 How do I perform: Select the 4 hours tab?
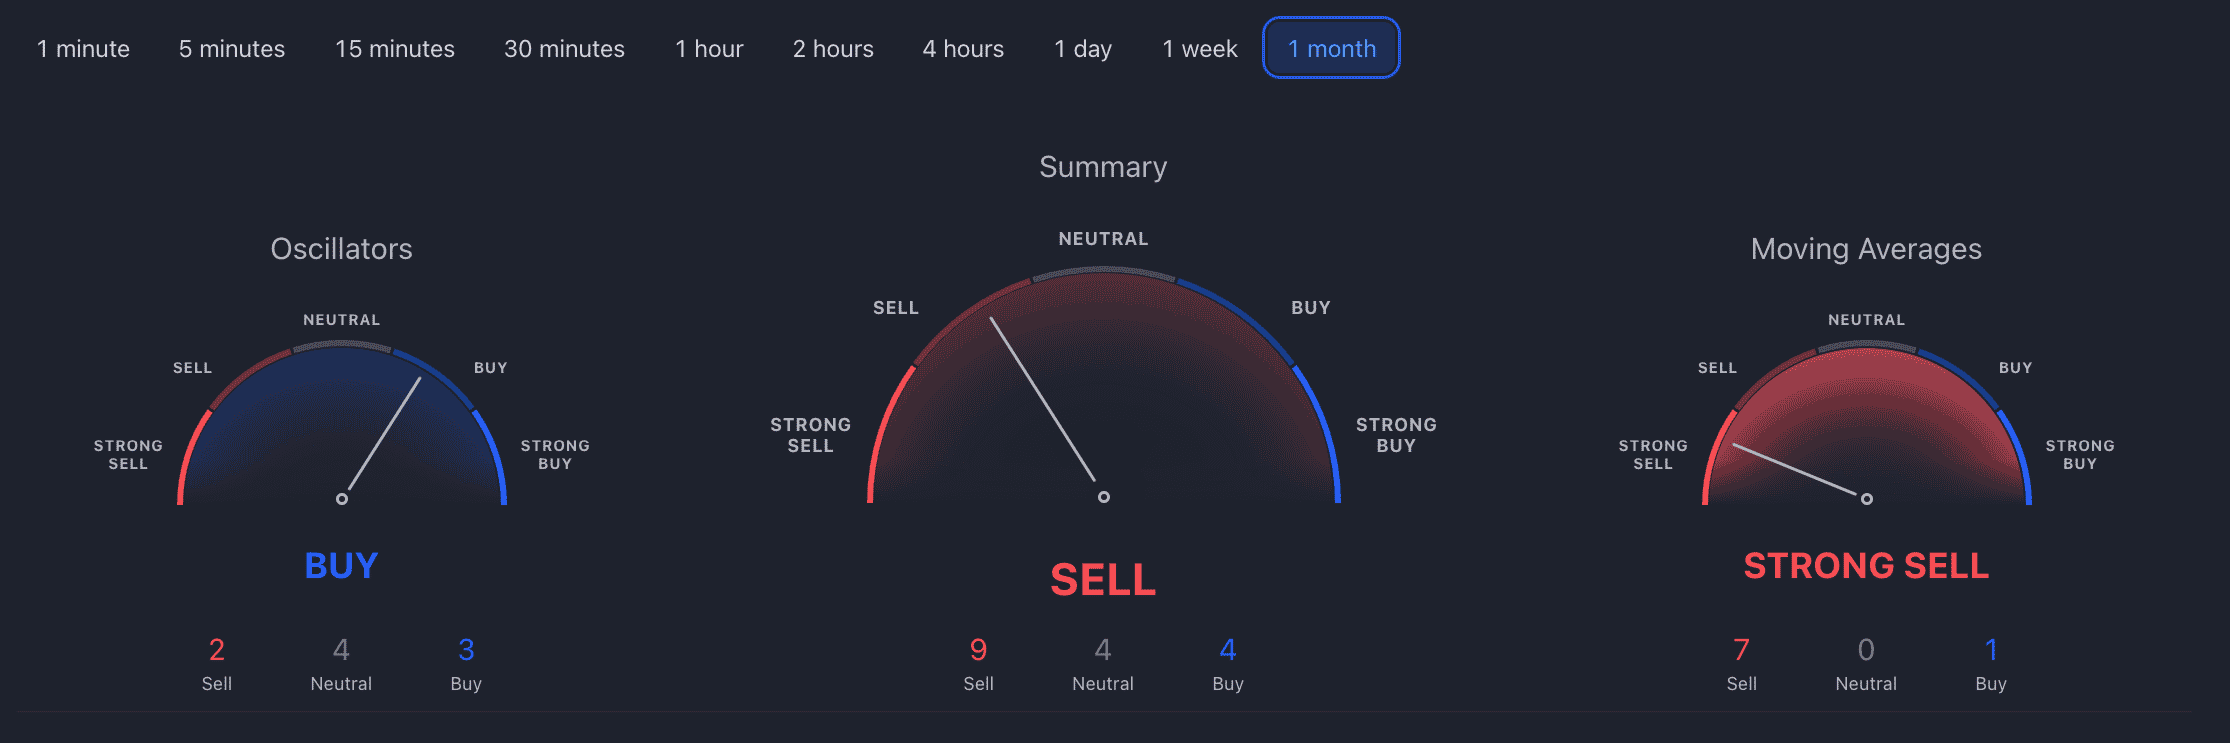pyautogui.click(x=963, y=48)
